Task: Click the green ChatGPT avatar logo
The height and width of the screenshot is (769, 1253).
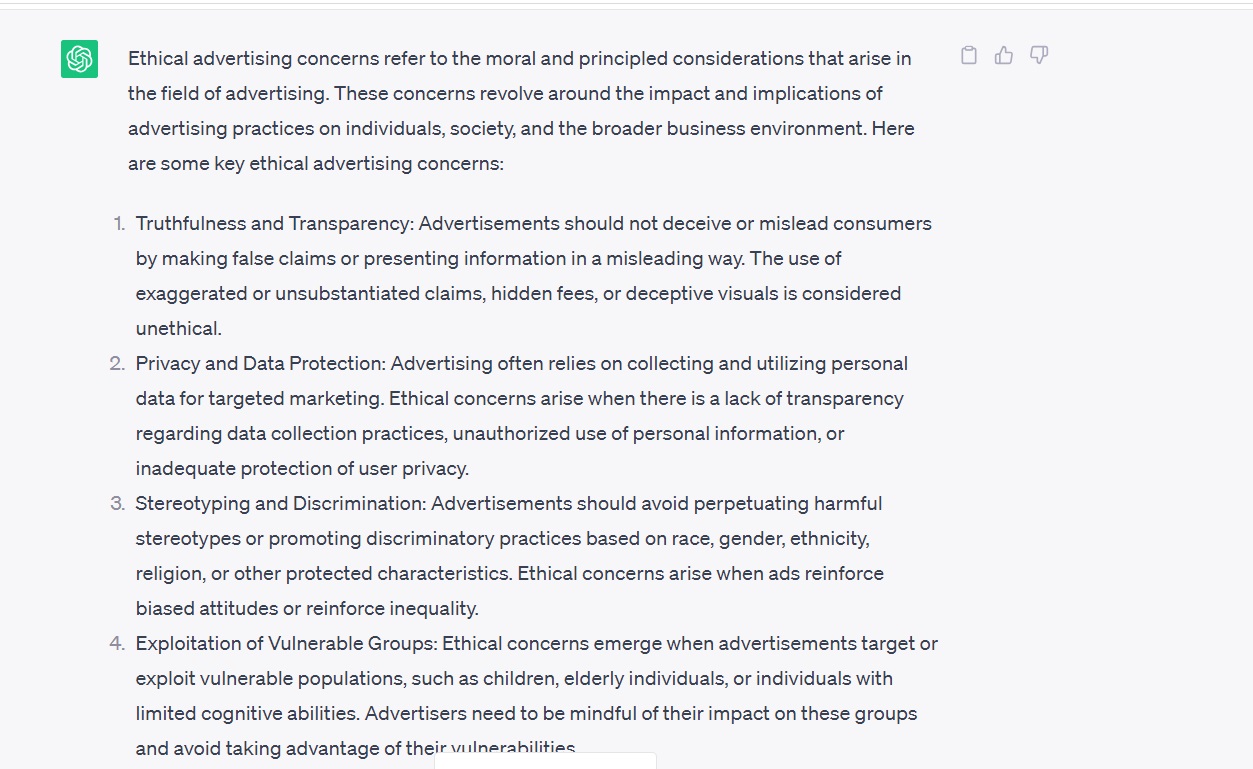Action: tap(79, 59)
